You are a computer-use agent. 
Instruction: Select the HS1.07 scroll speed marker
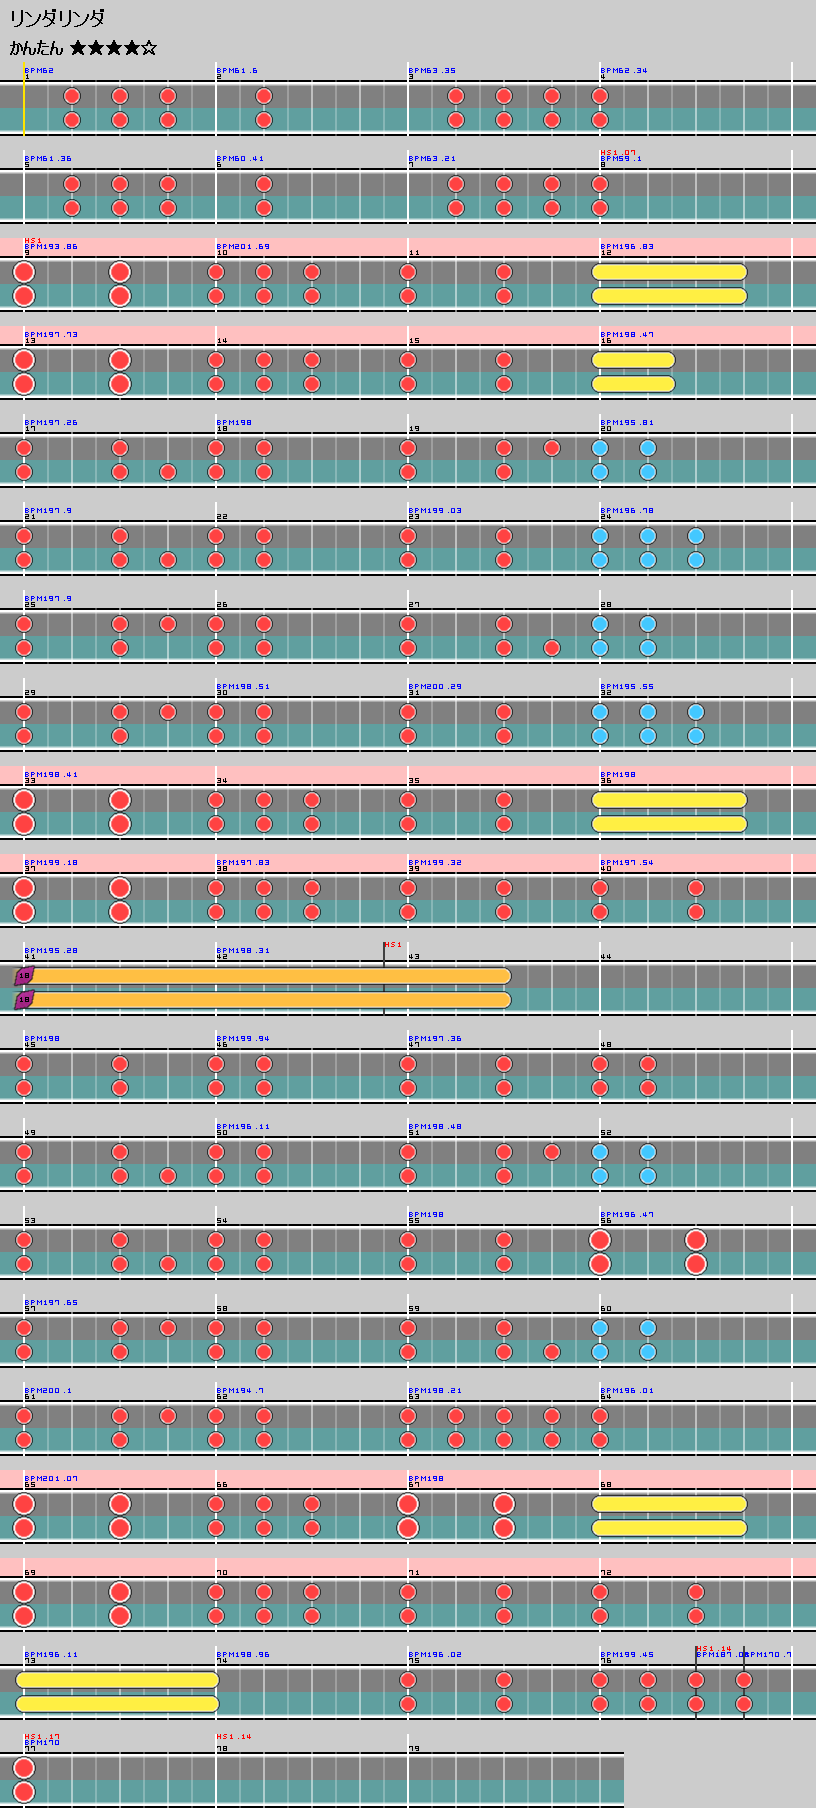pos(617,152)
